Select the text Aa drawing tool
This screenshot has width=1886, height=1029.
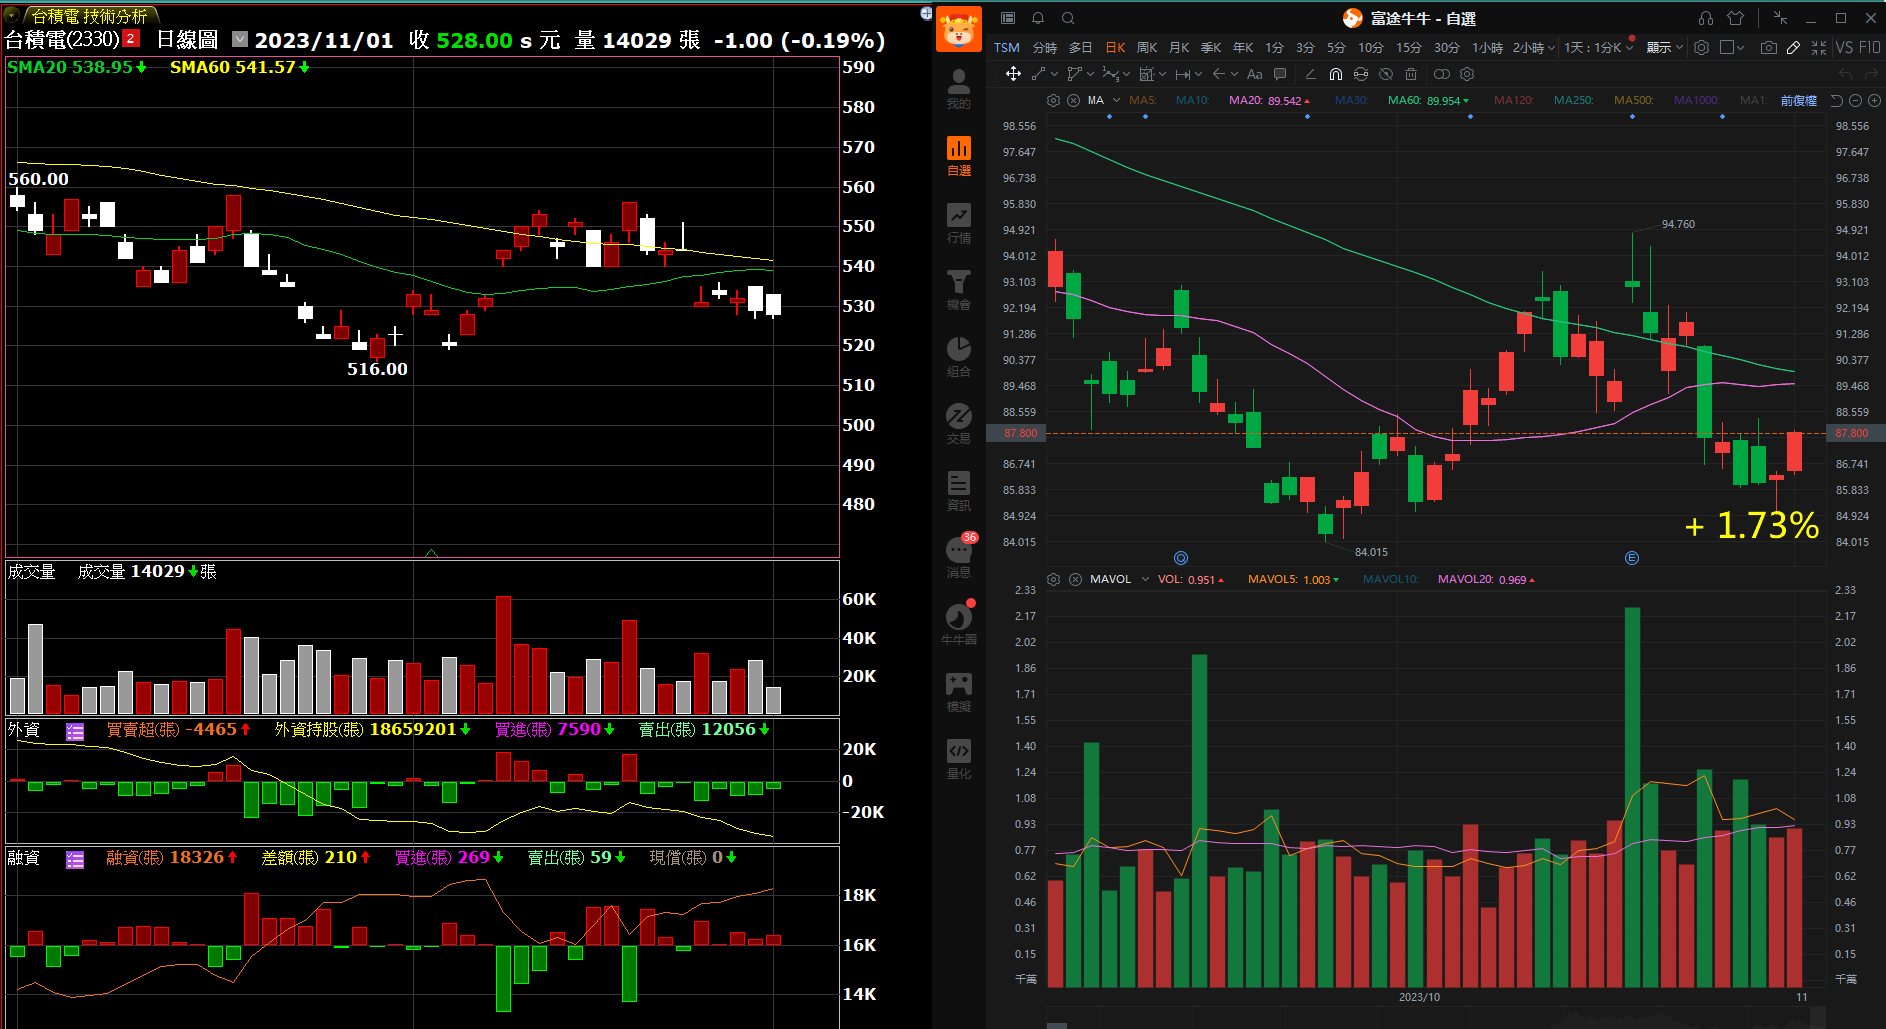coord(1255,74)
